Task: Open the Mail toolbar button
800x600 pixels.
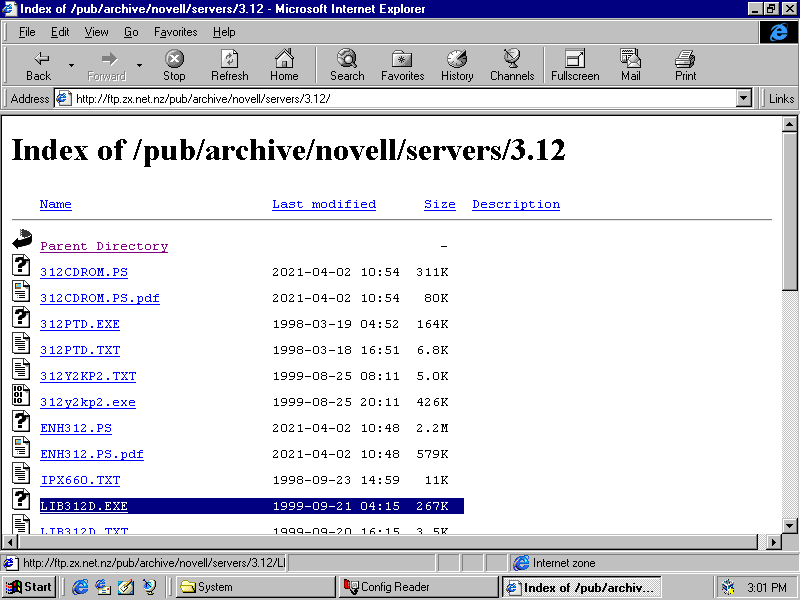Action: pos(631,65)
